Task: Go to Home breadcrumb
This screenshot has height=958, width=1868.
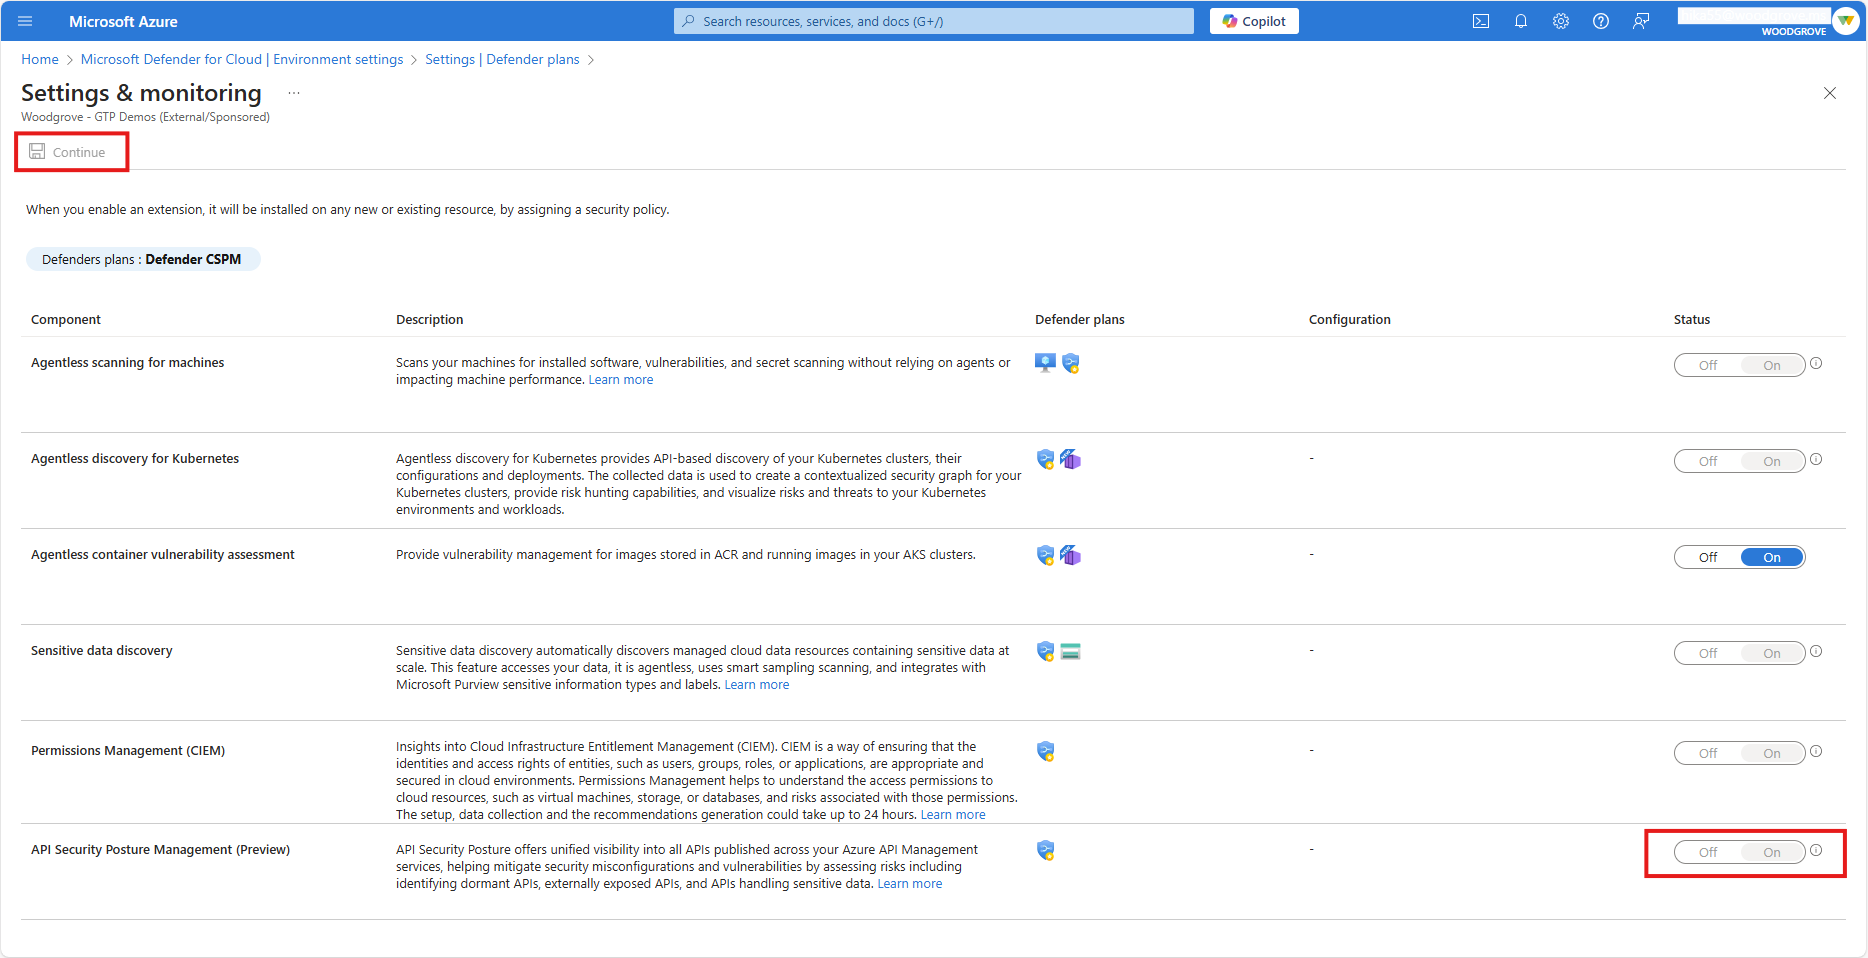Action: (x=40, y=59)
